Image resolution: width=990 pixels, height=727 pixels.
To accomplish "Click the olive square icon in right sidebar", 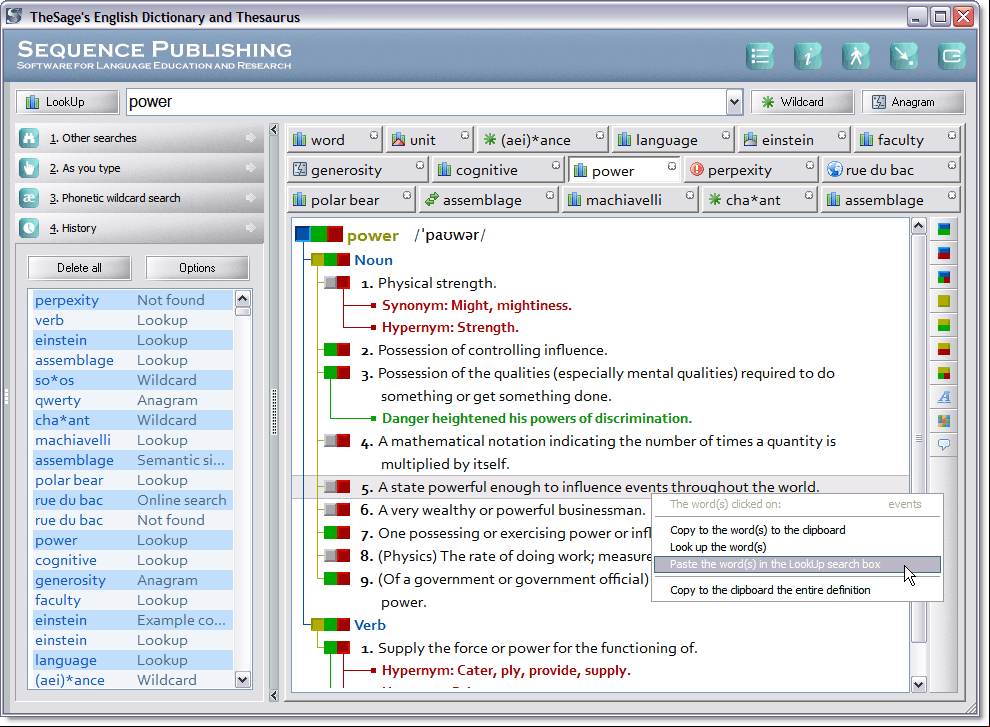I will click(x=944, y=301).
